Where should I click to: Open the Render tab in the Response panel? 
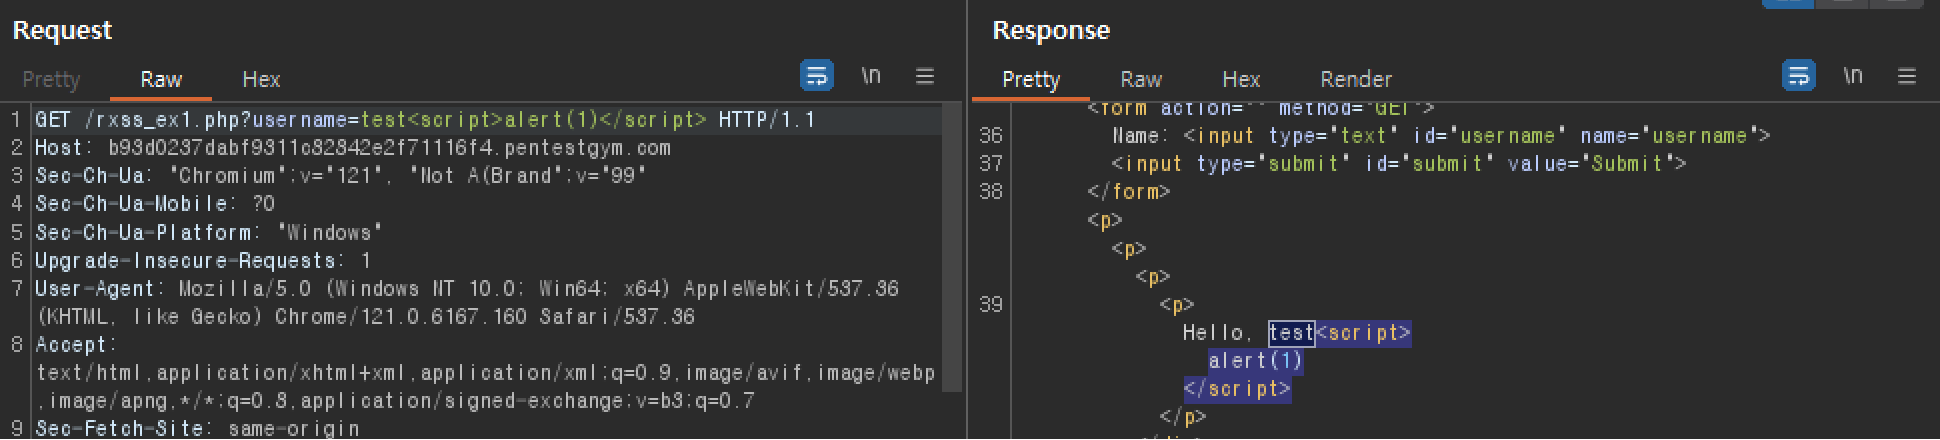[1356, 79]
